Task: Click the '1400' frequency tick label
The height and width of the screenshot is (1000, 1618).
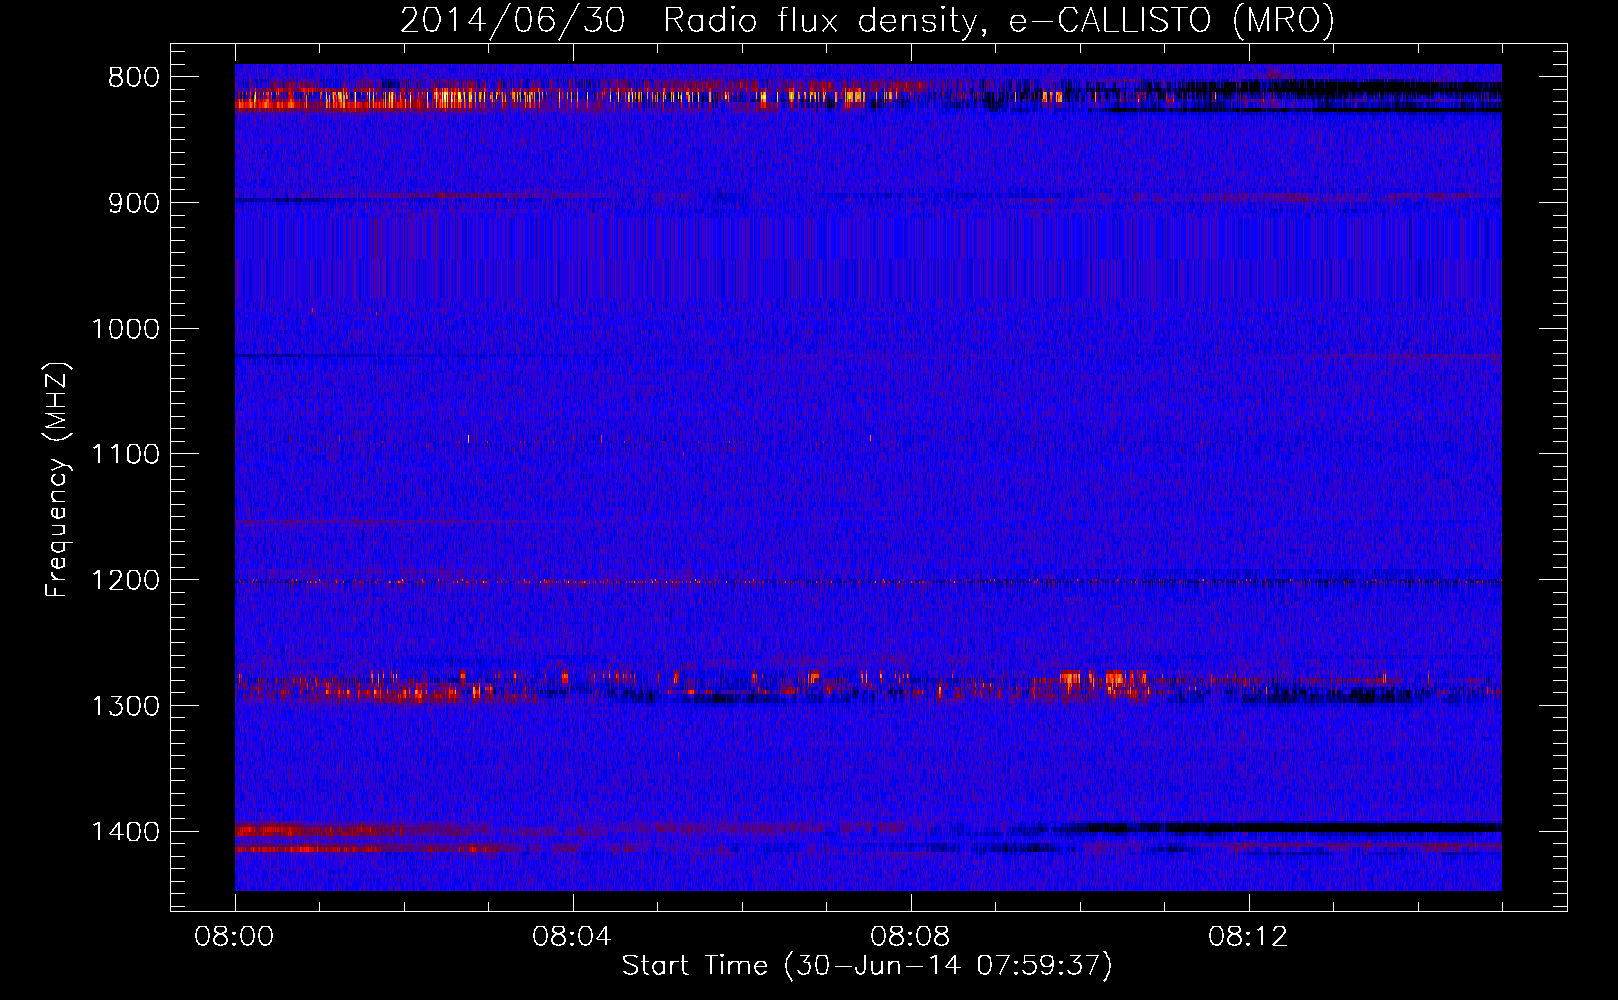Action: (x=125, y=832)
